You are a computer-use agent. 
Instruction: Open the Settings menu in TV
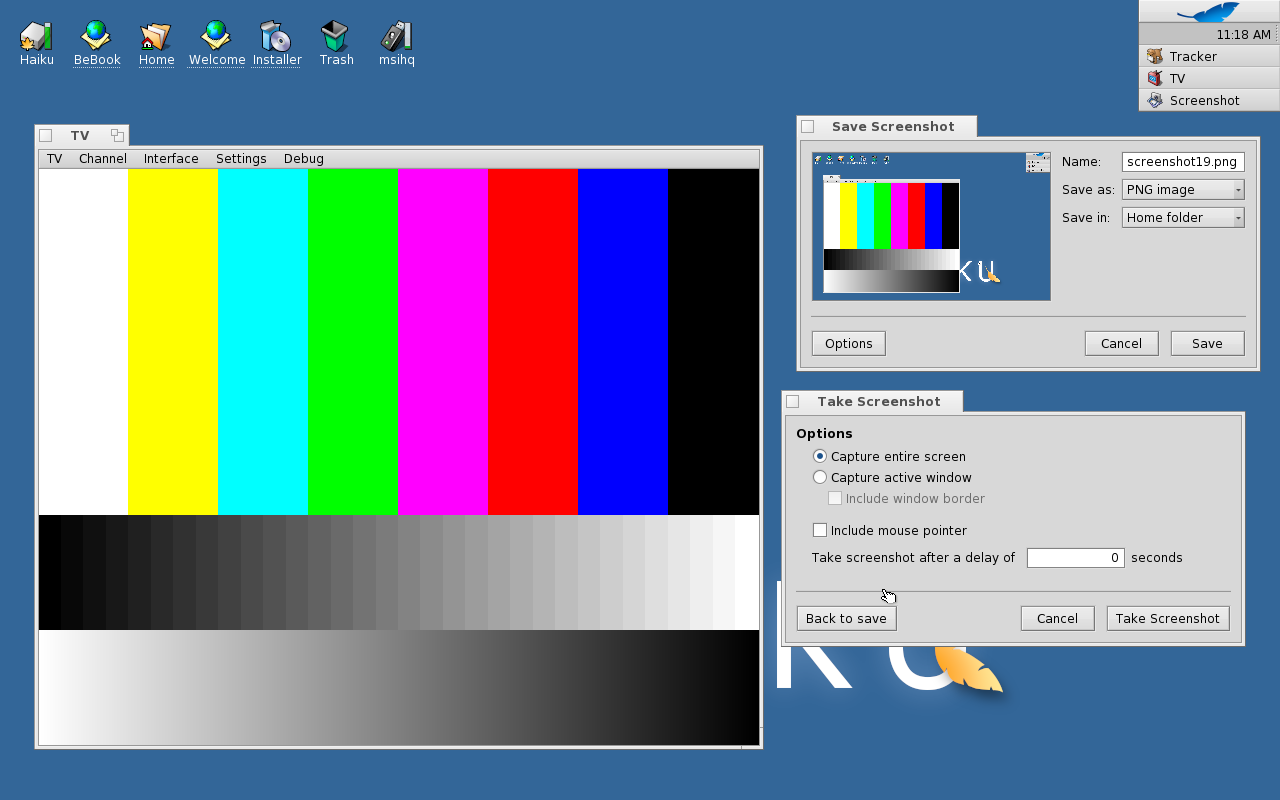pyautogui.click(x=241, y=159)
